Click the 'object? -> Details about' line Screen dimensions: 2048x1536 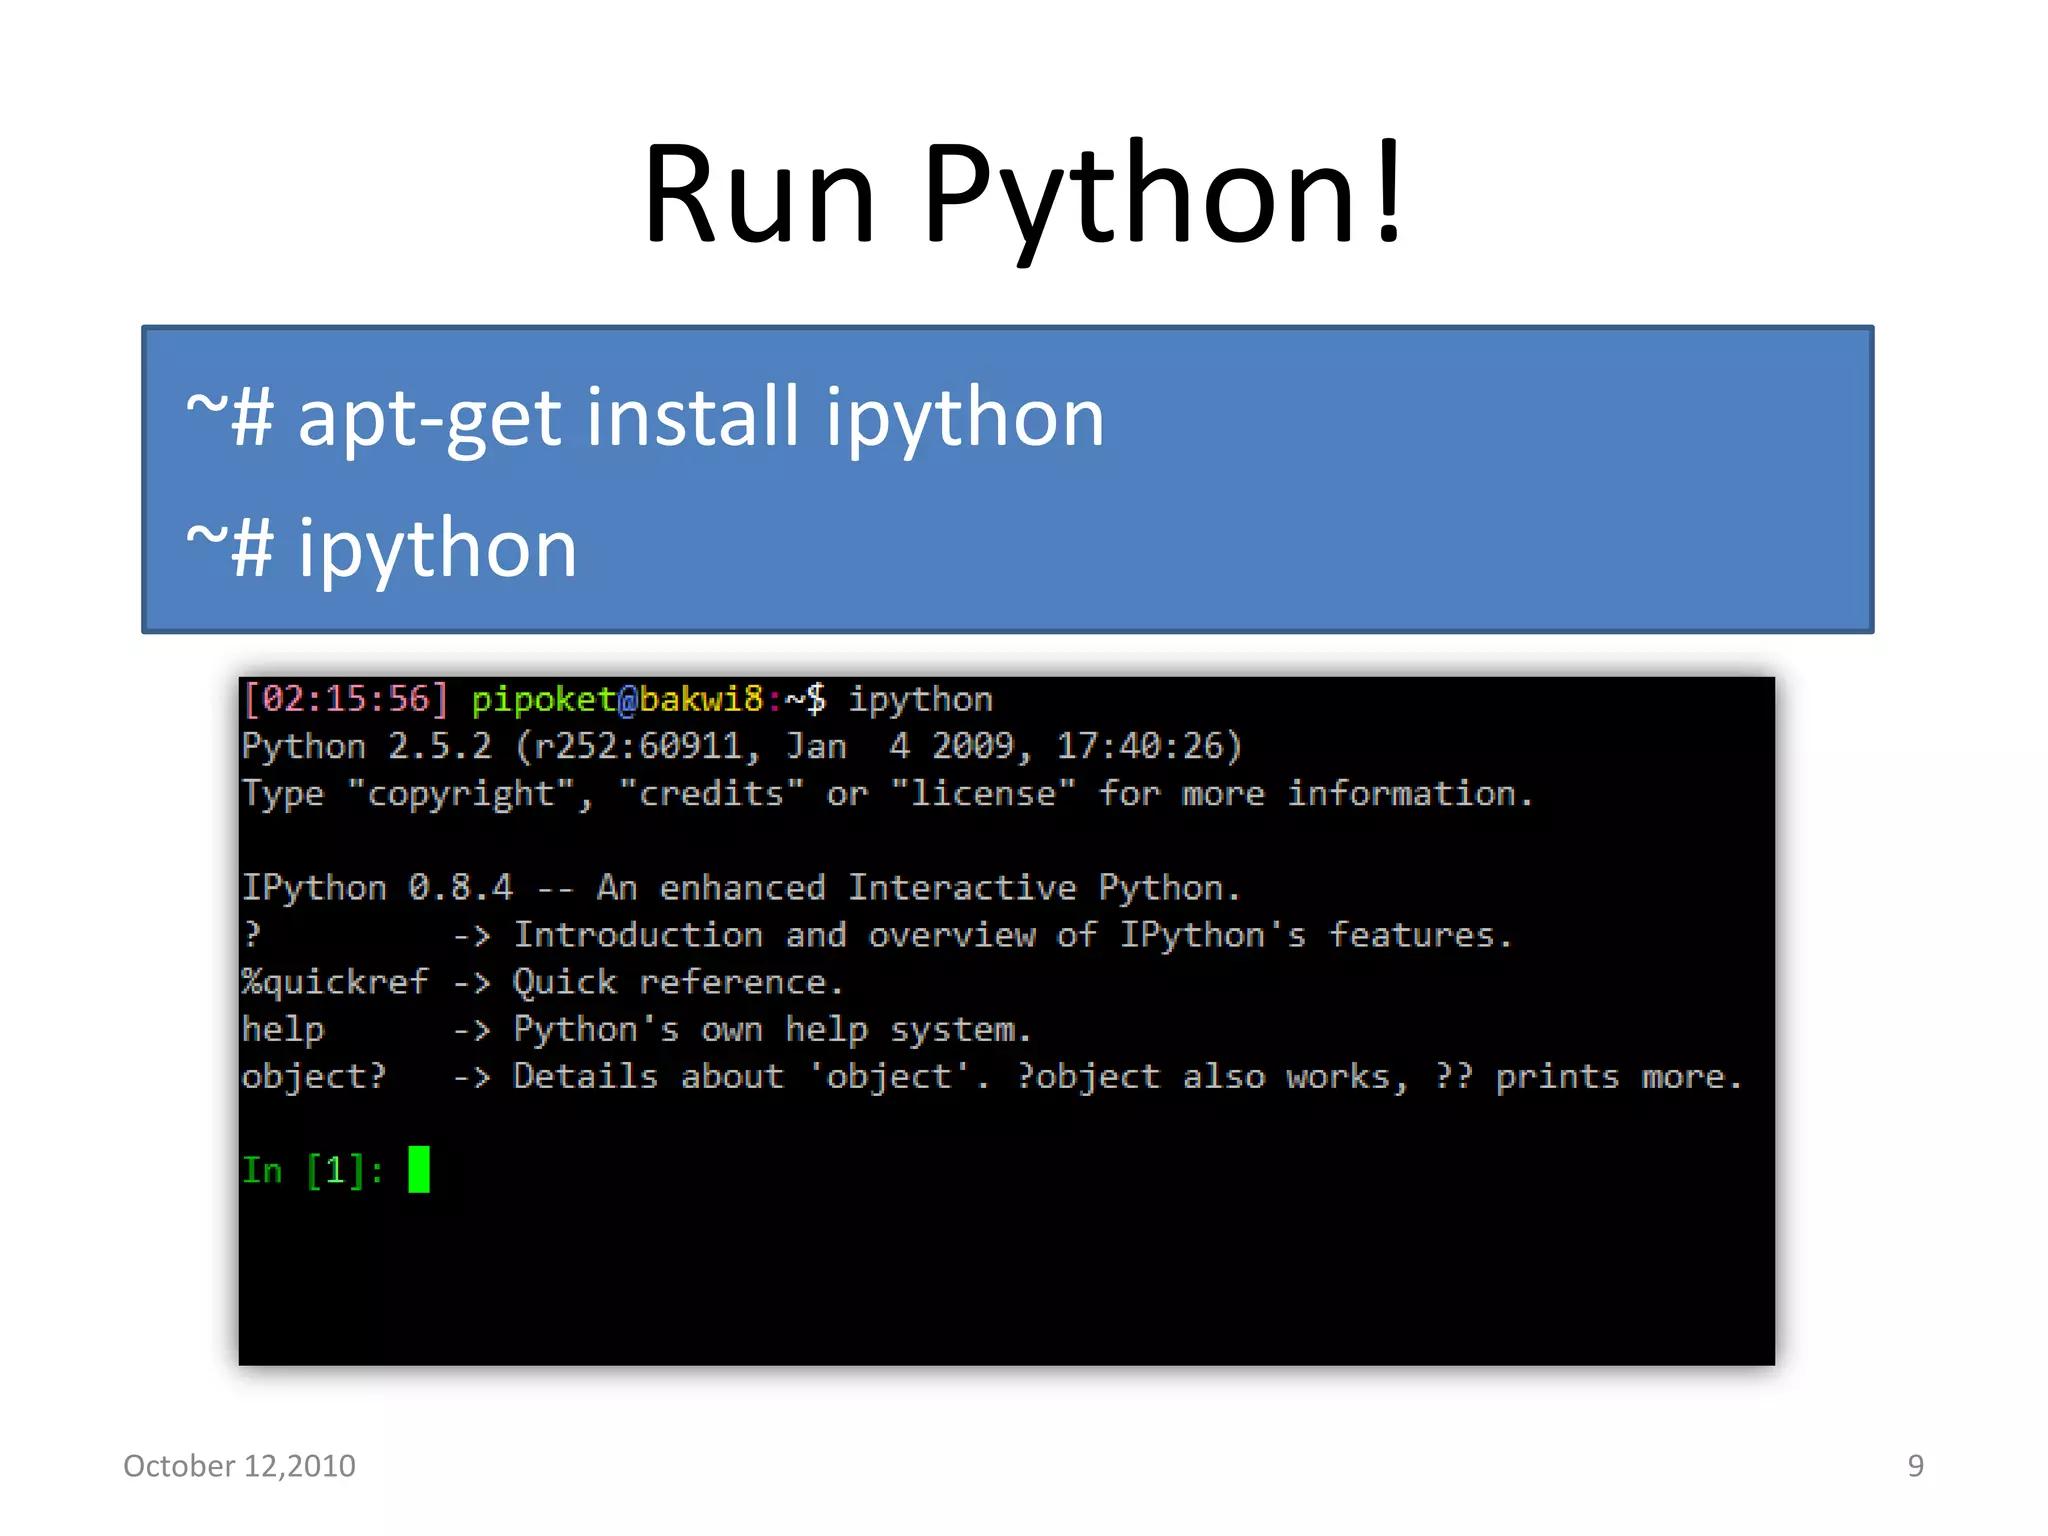992,1077
